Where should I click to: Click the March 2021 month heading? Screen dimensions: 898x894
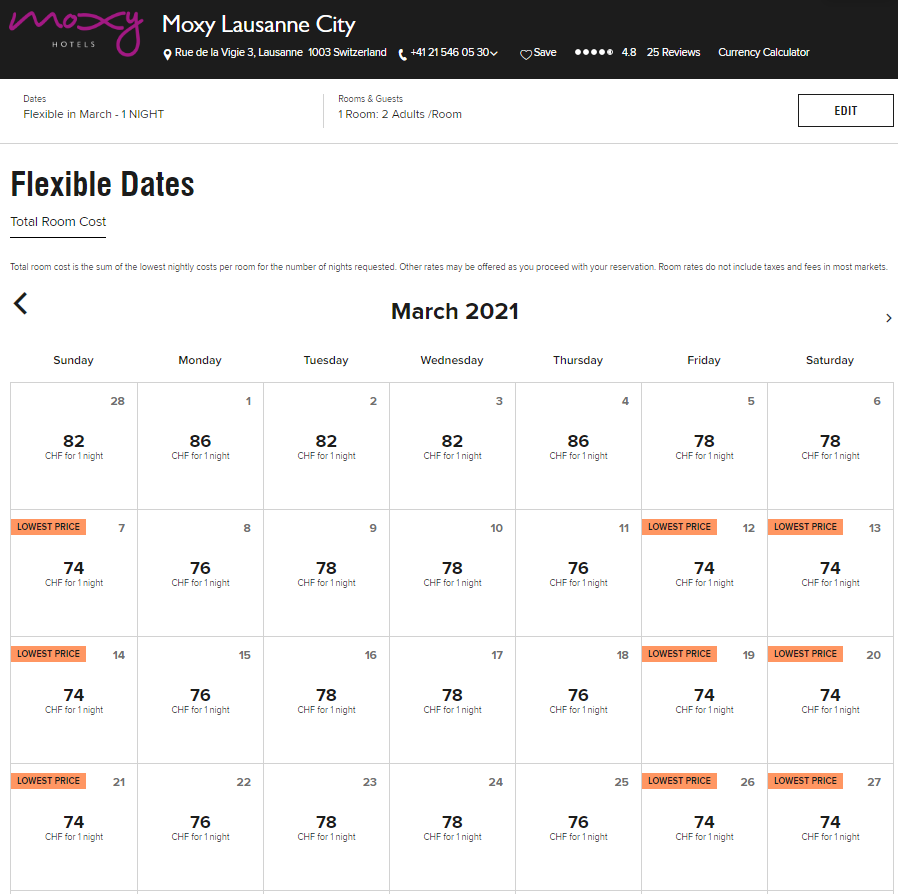point(455,312)
